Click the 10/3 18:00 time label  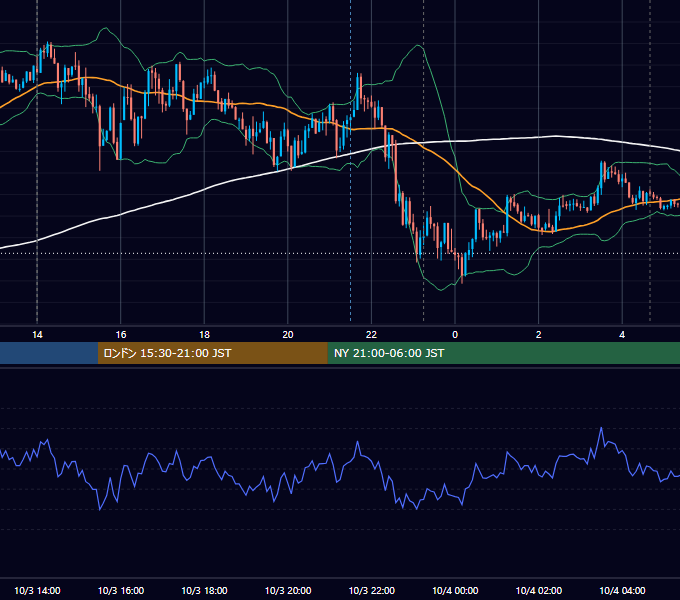pyautogui.click(x=204, y=590)
